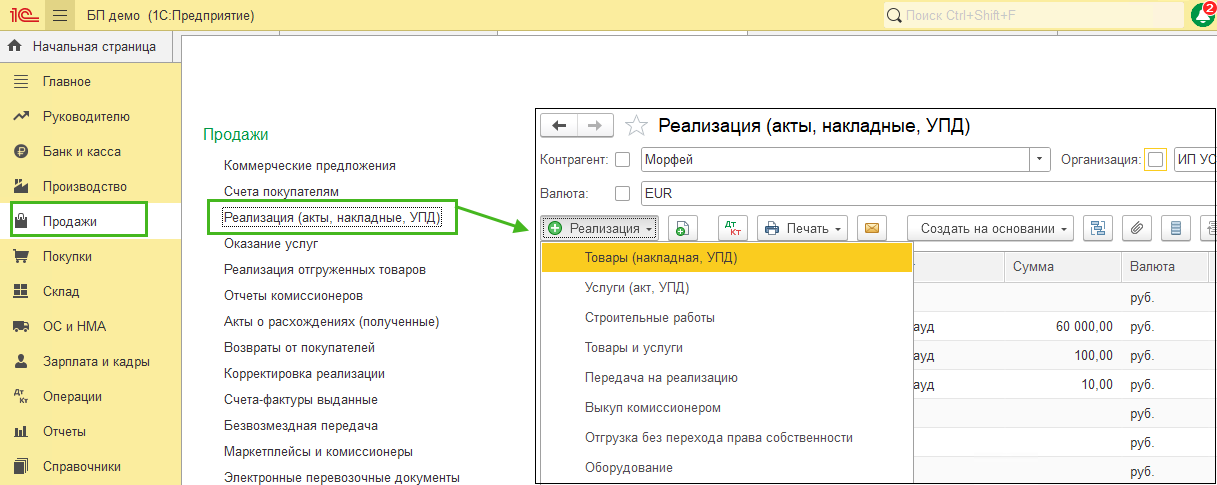Image resolution: width=1217 pixels, height=485 pixels.
Task: Tick the Контрагент filter checkbox
Action: point(622,159)
